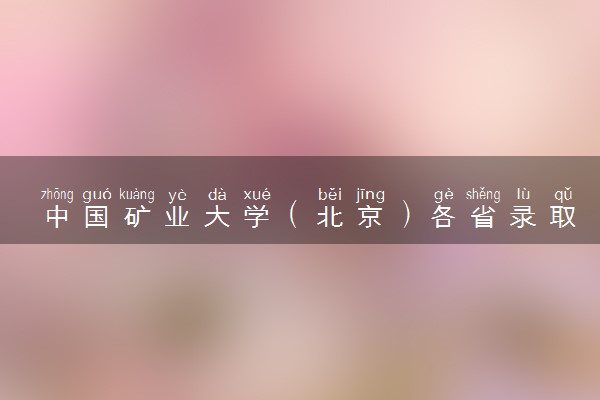Select the character 矿 in the banner
The image size is (600, 400).
point(137,217)
